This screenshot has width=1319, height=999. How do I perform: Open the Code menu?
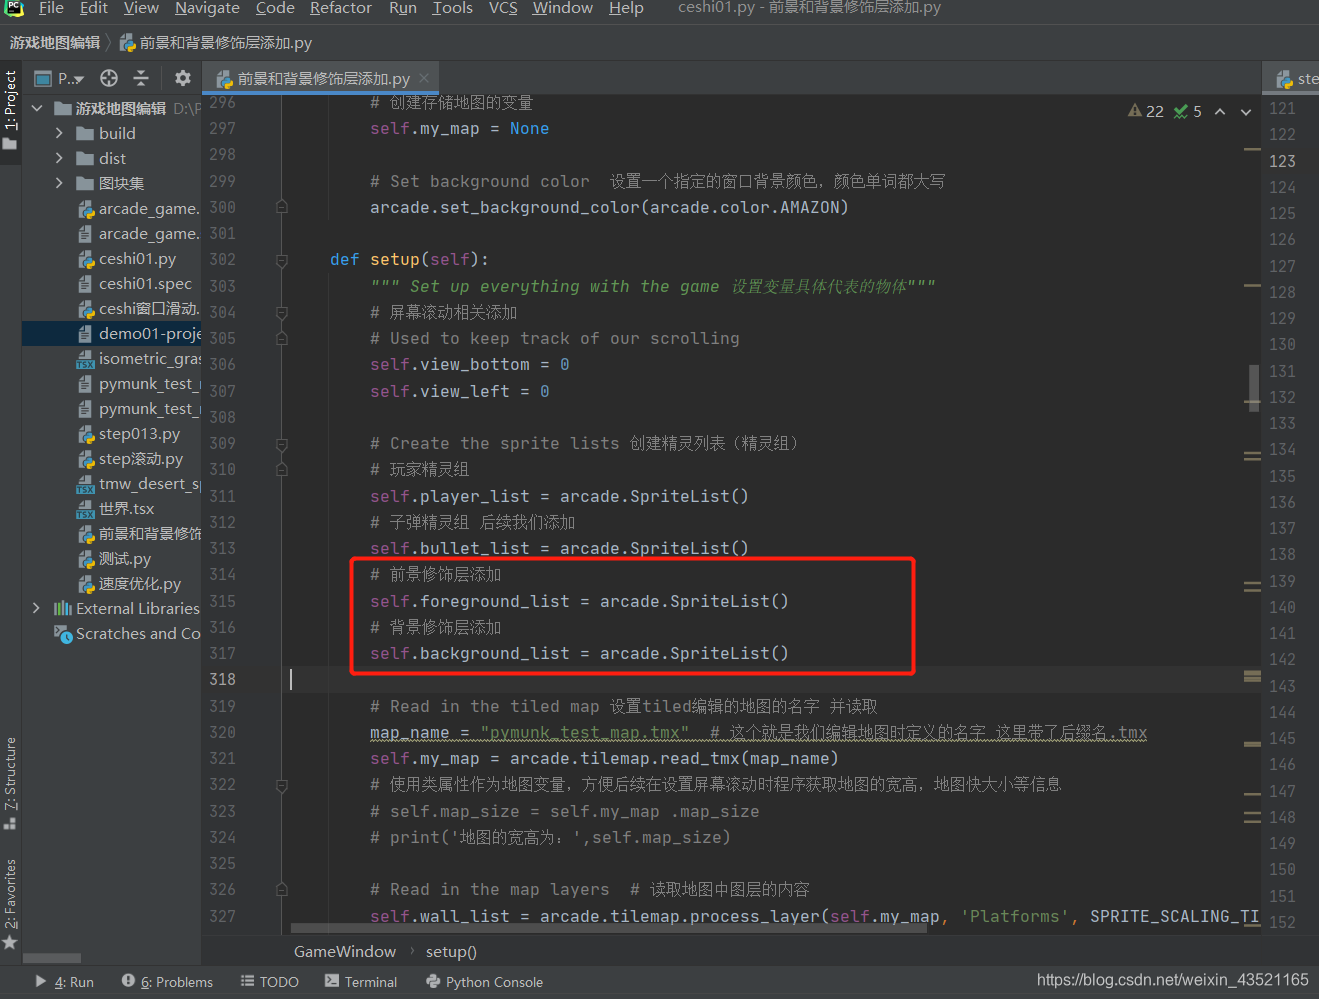pos(275,8)
